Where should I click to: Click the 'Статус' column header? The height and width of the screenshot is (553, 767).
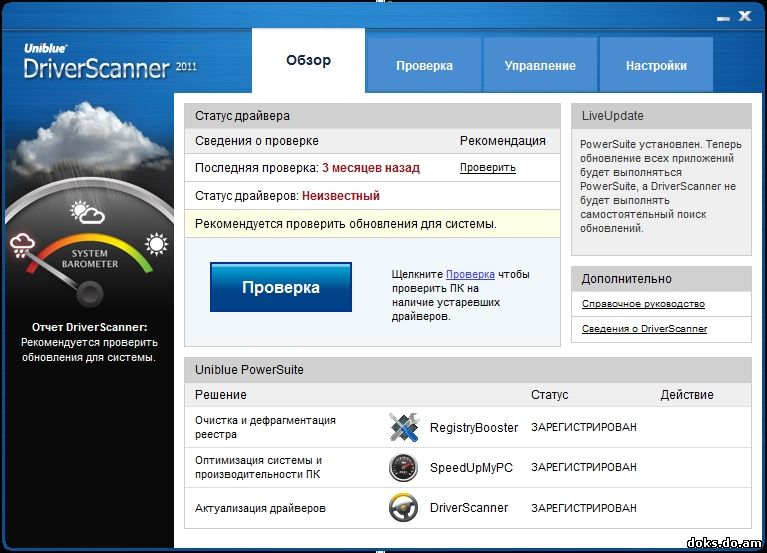tap(549, 395)
